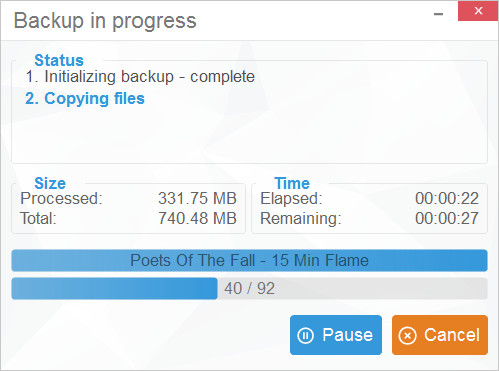This screenshot has width=499, height=371.
Task: Minimize the Backup in progress window
Action: [x=438, y=14]
